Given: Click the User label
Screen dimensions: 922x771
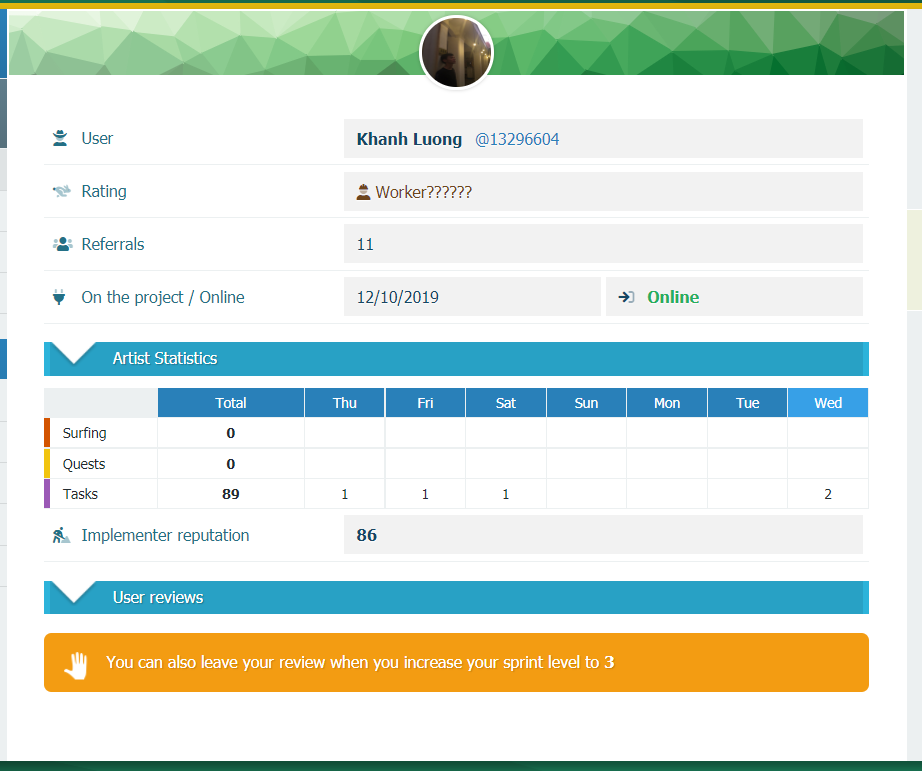Looking at the screenshot, I should (x=97, y=138).
